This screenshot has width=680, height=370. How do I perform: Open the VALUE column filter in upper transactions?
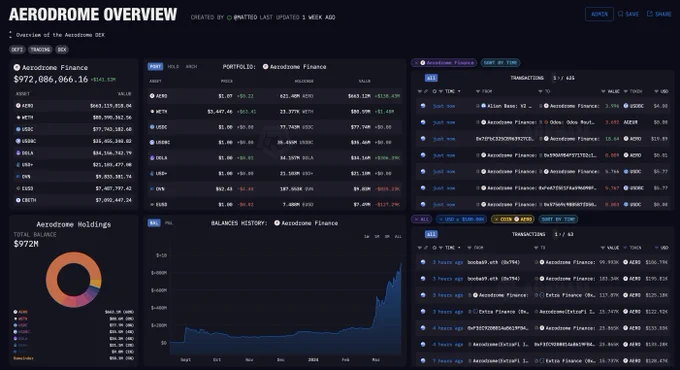(x=603, y=92)
